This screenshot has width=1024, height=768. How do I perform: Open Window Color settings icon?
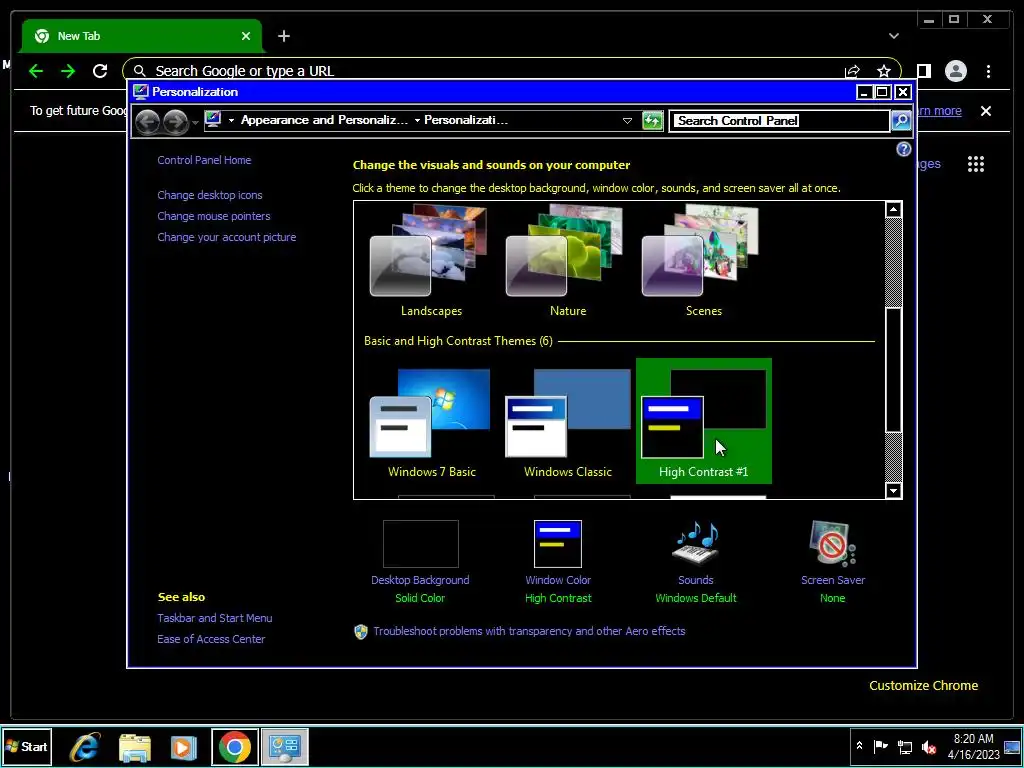point(558,544)
